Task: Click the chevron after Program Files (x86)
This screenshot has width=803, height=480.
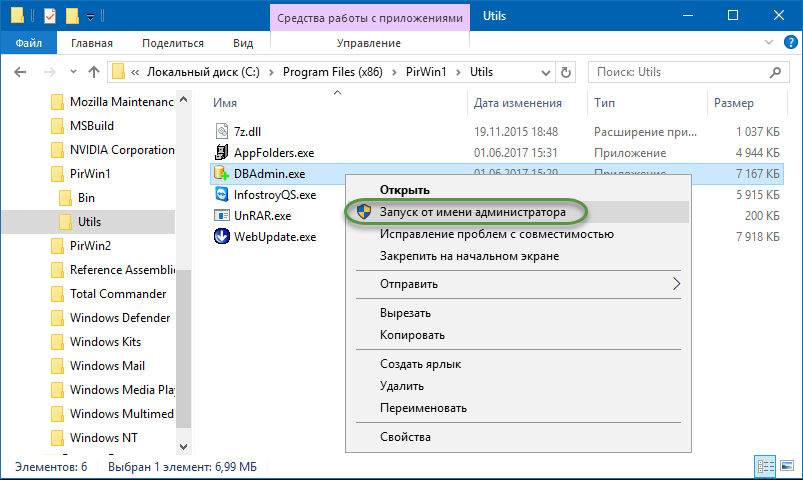Action: pos(394,73)
